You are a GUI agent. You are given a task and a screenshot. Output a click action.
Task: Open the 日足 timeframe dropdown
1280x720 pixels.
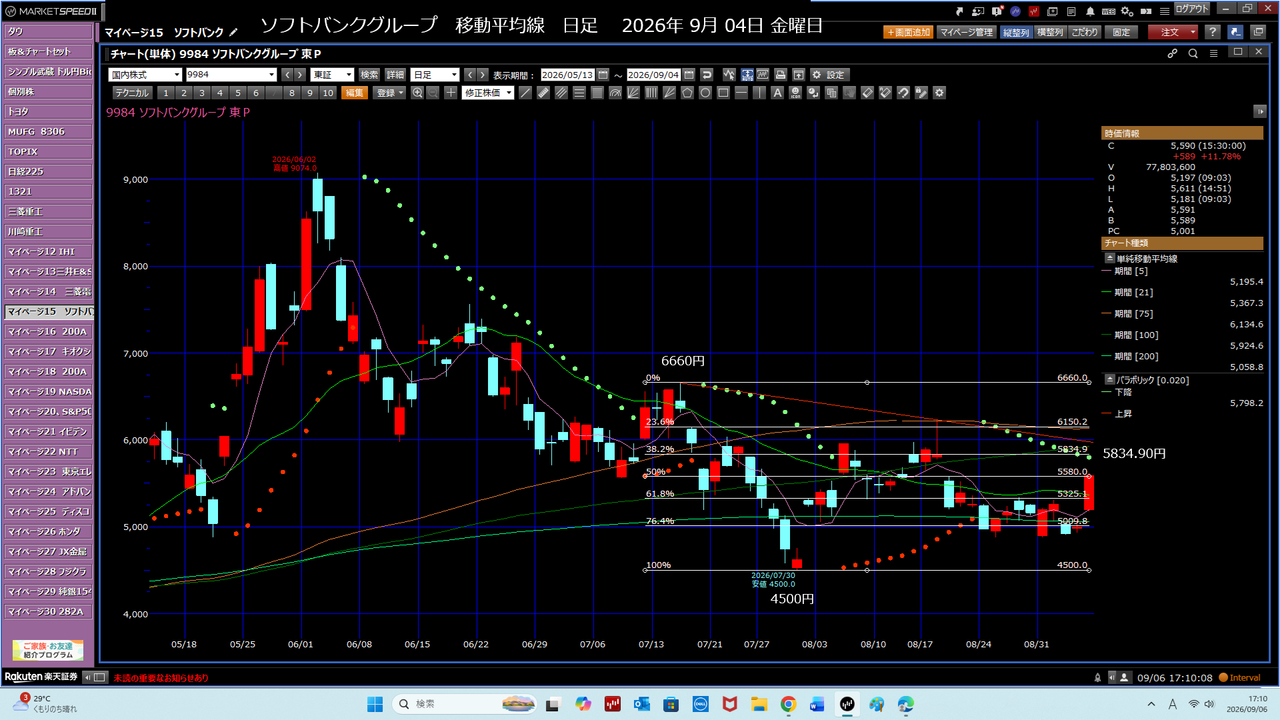pos(435,75)
